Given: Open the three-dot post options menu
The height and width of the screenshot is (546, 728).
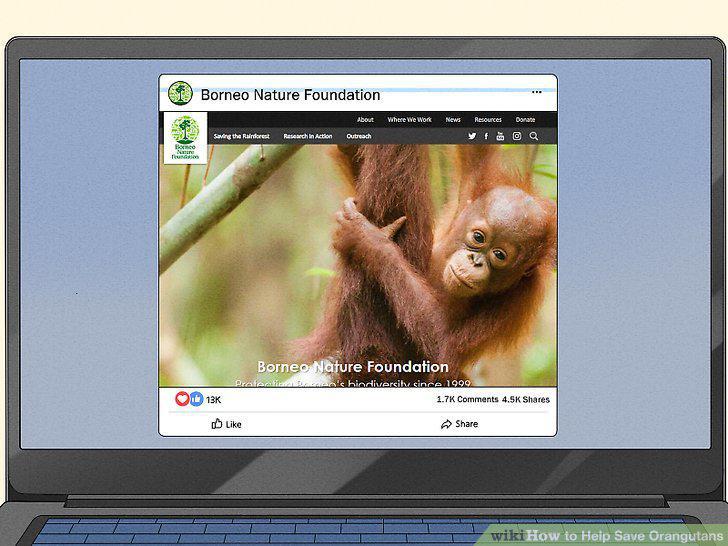Looking at the screenshot, I should pyautogui.click(x=536, y=92).
